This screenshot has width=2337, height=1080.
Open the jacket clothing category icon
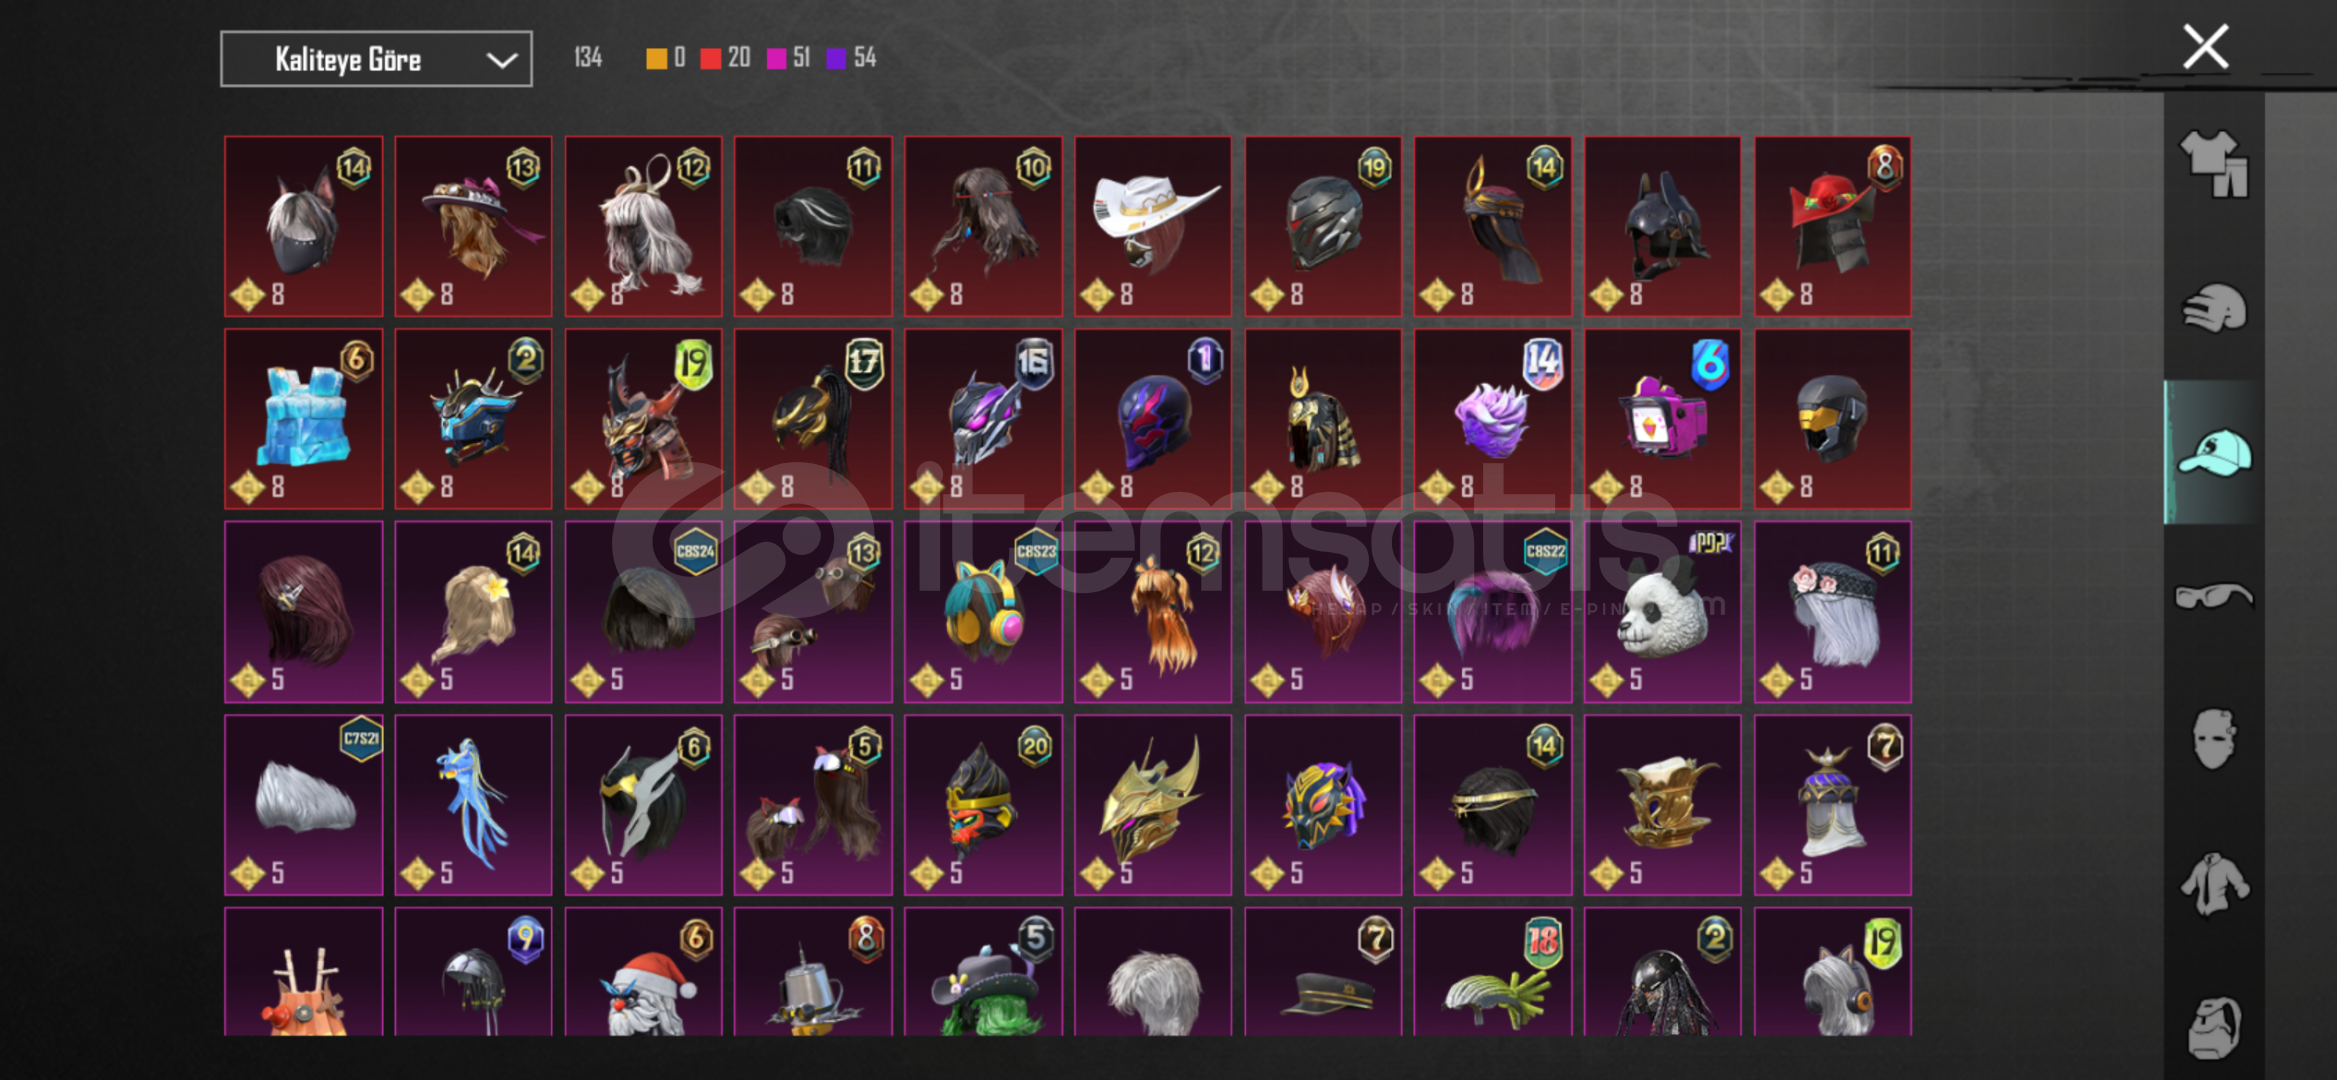[x=2213, y=884]
